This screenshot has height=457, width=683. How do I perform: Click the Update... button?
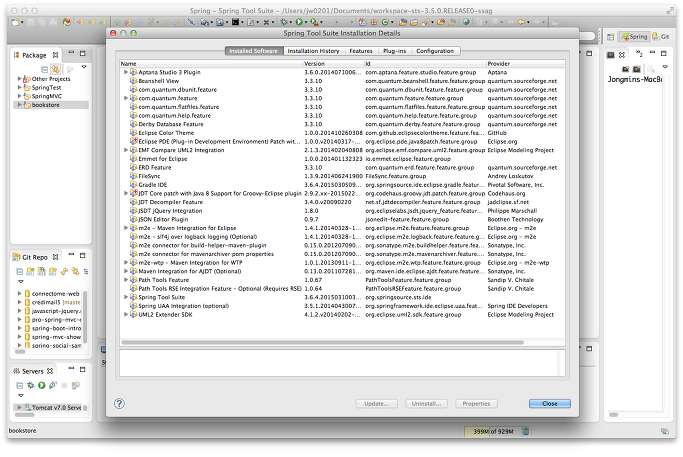tap(376, 404)
